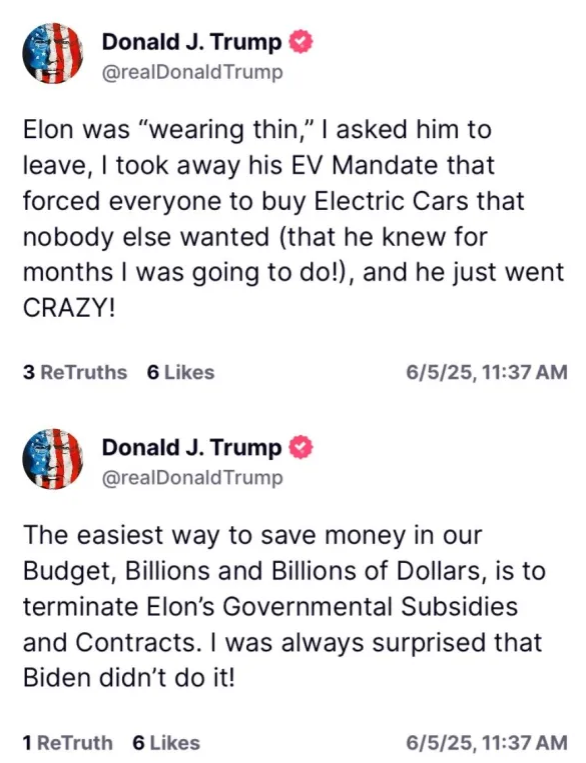Click the line beginning "Elon was wearing thin"
Image resolution: width=586 pixels, height=763 pixels.
click(x=257, y=130)
